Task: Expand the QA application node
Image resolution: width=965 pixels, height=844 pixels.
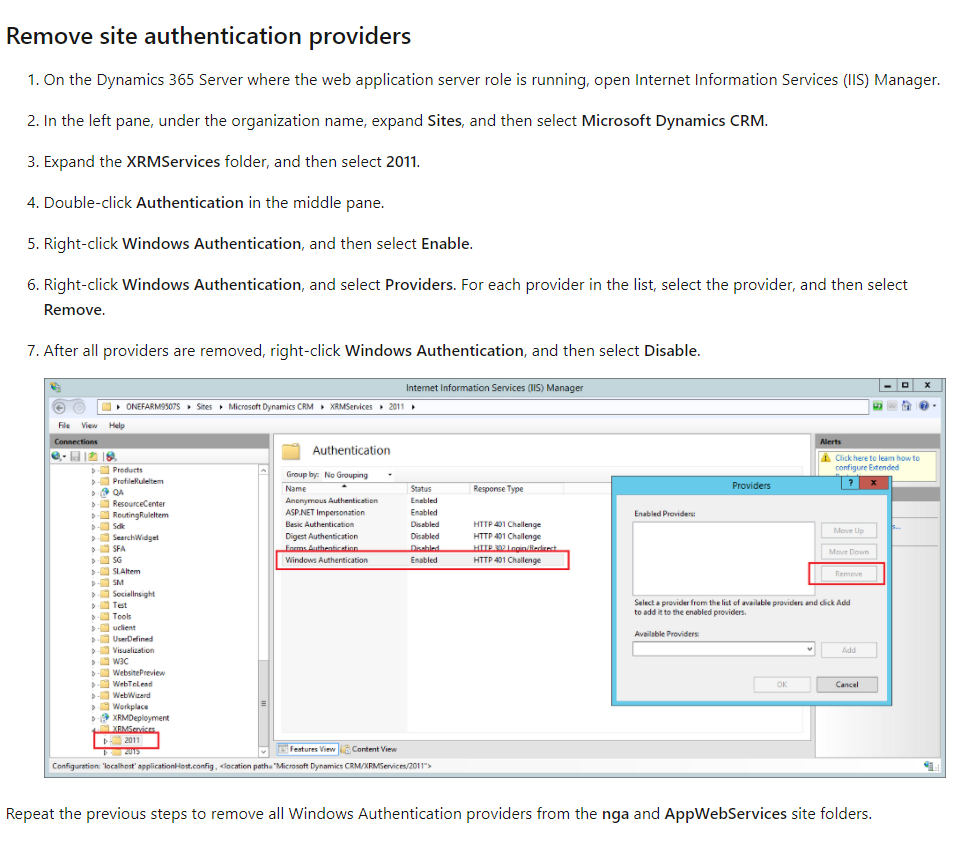Action: 94,492
